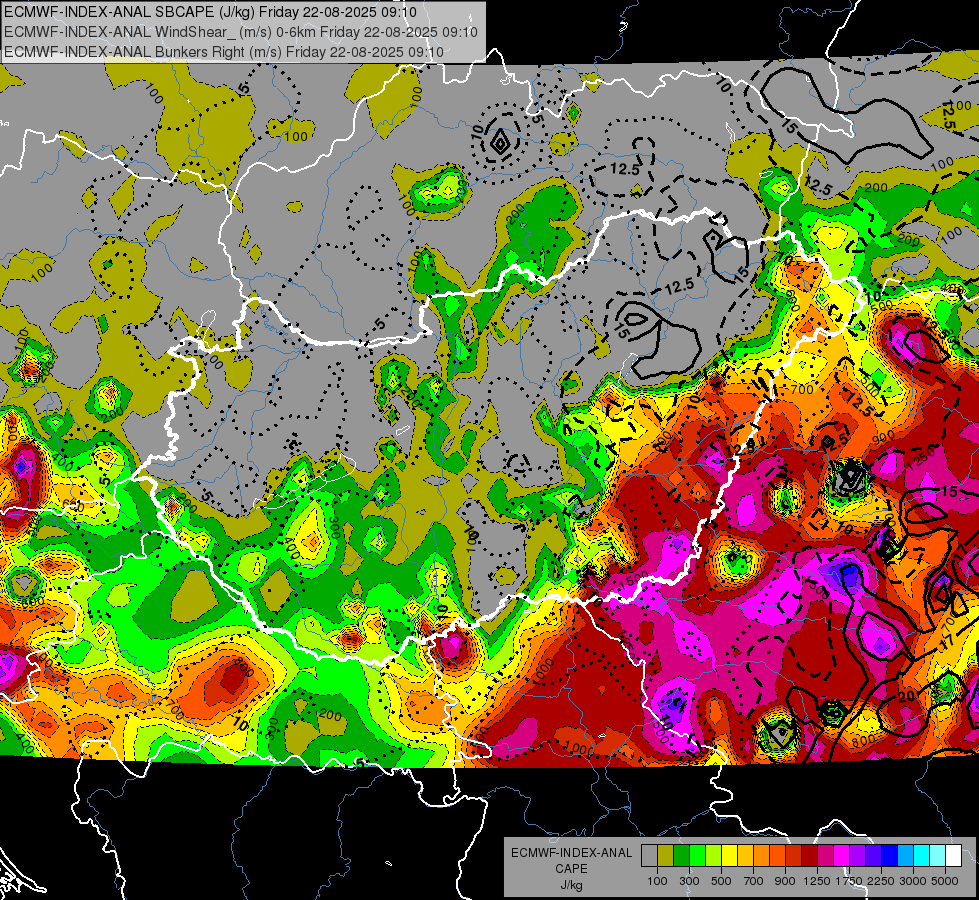Click the 100 label under the legend

pyautogui.click(x=657, y=881)
